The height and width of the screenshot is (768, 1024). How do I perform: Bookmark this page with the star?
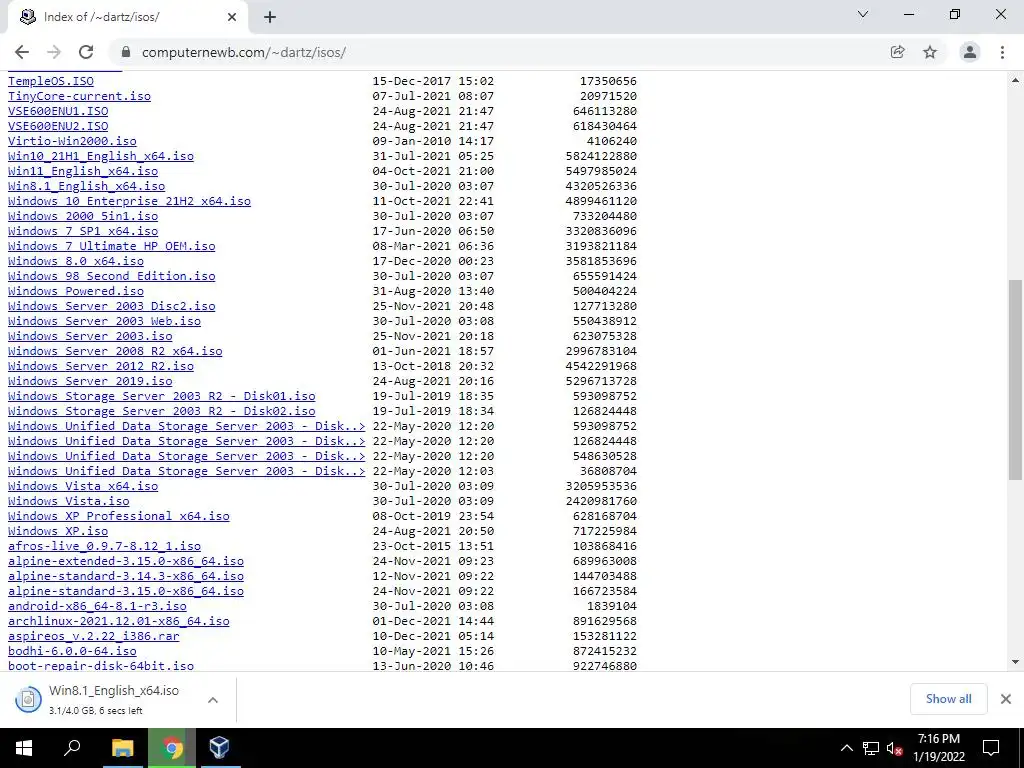930,52
